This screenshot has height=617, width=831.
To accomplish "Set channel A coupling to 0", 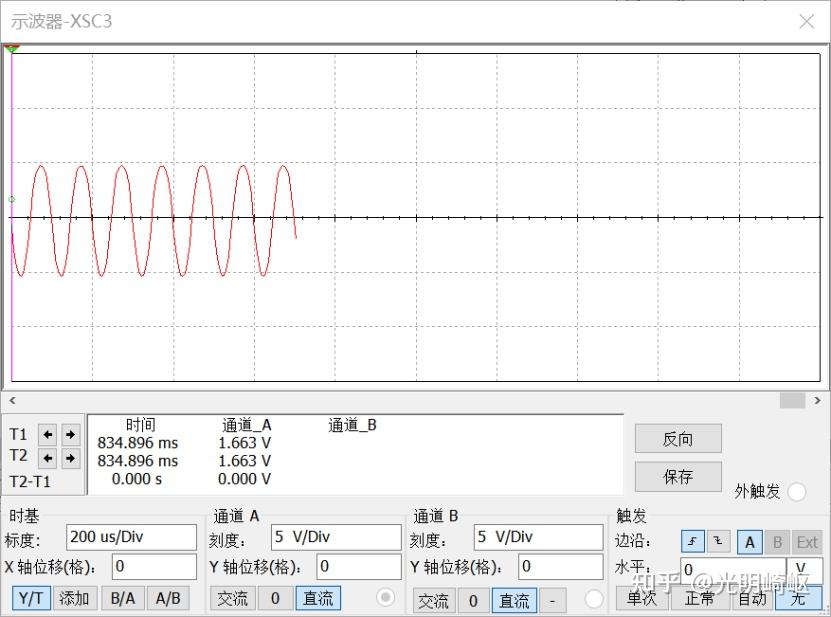I will [x=275, y=598].
